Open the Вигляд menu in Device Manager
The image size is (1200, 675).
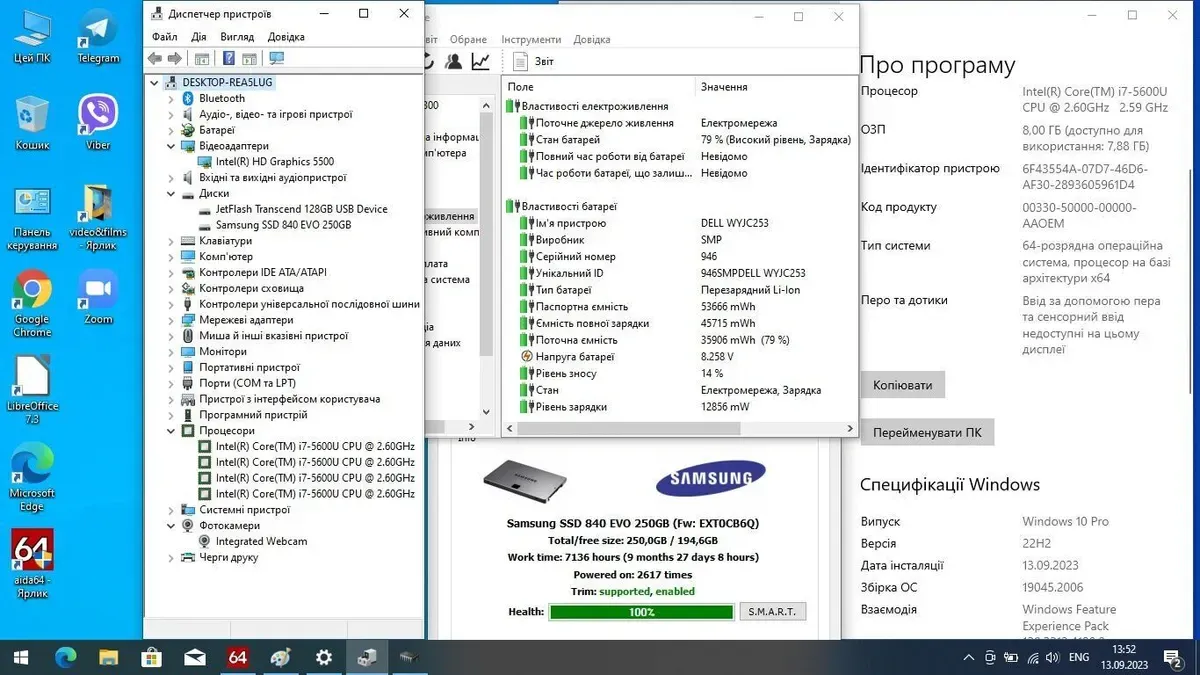[x=237, y=37]
